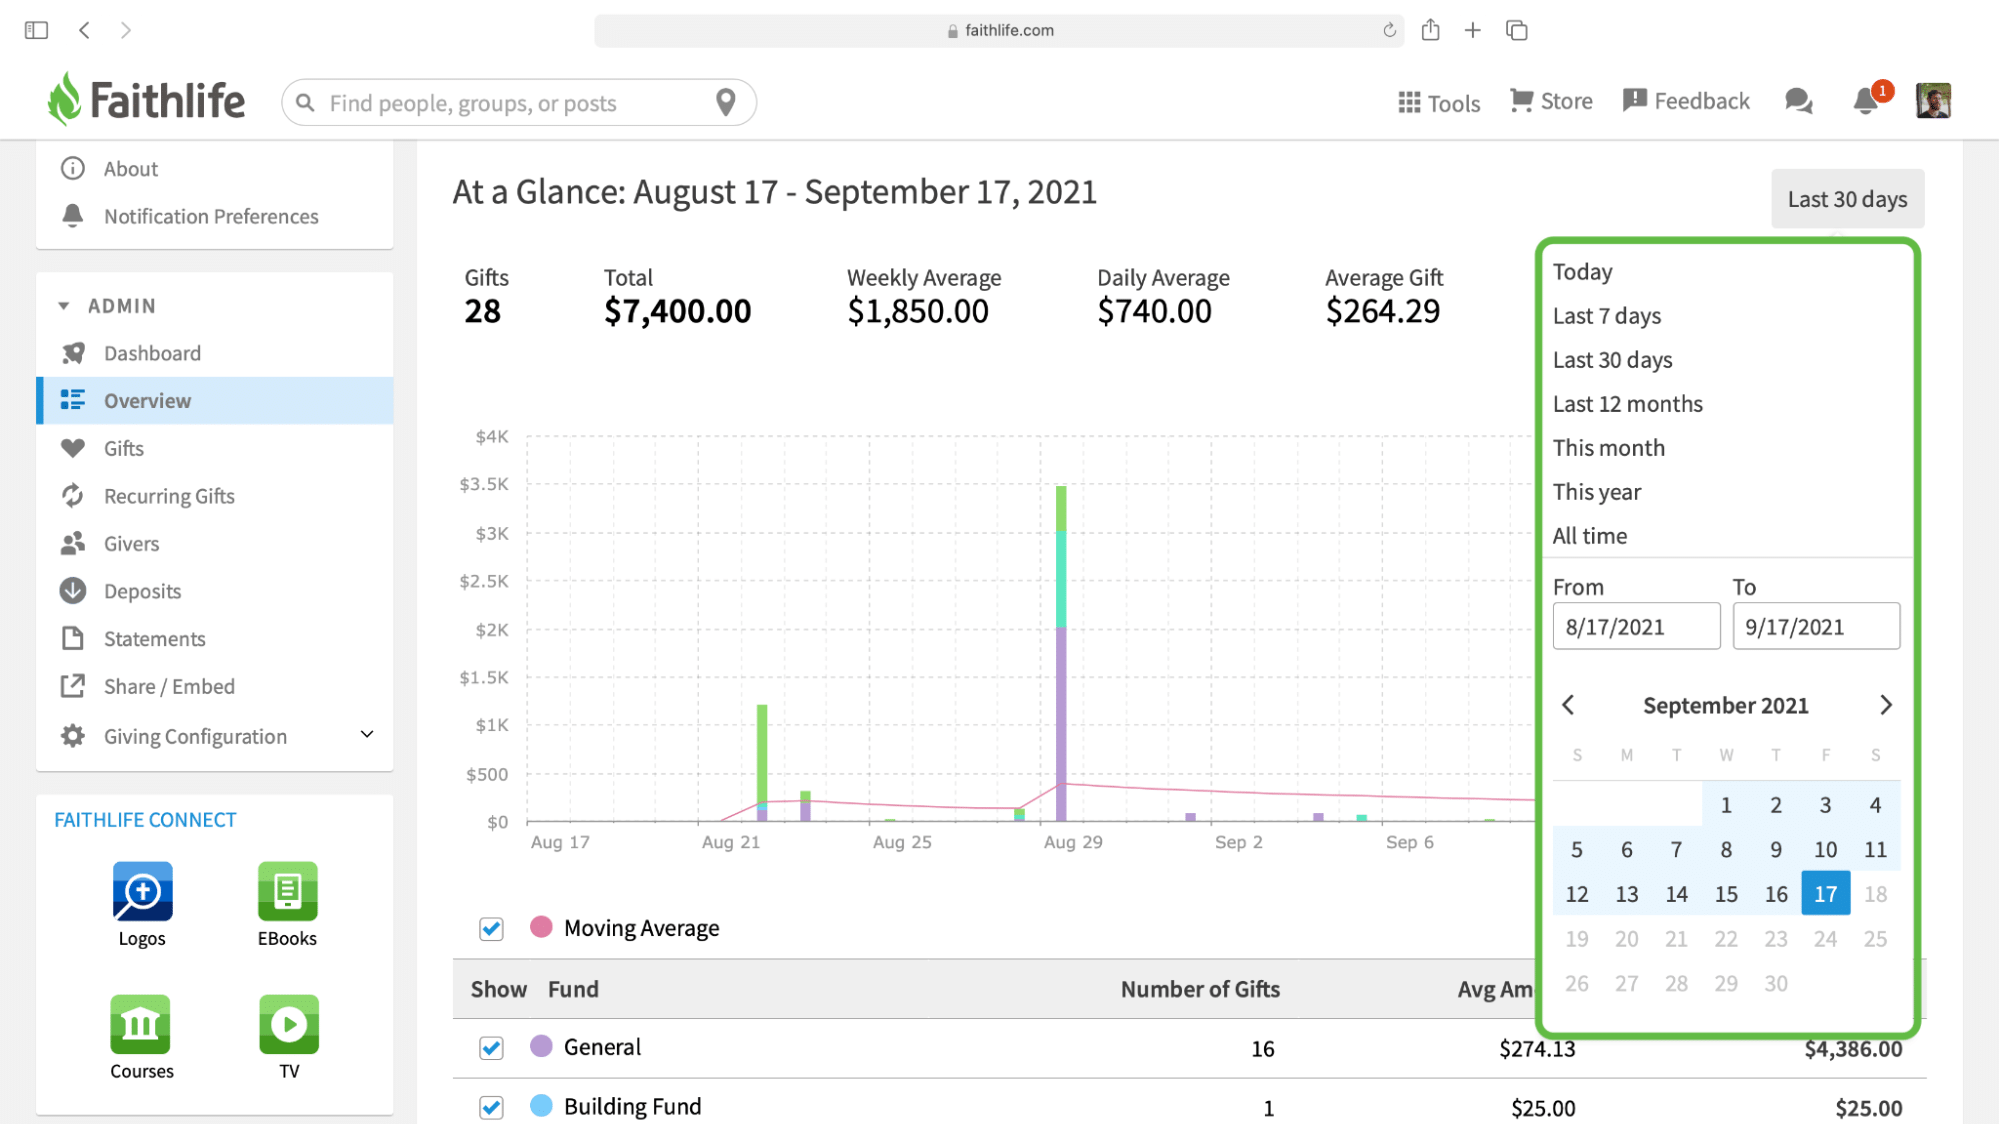Click the Number of Gifts column header
The height and width of the screenshot is (1125, 1999).
point(1200,989)
